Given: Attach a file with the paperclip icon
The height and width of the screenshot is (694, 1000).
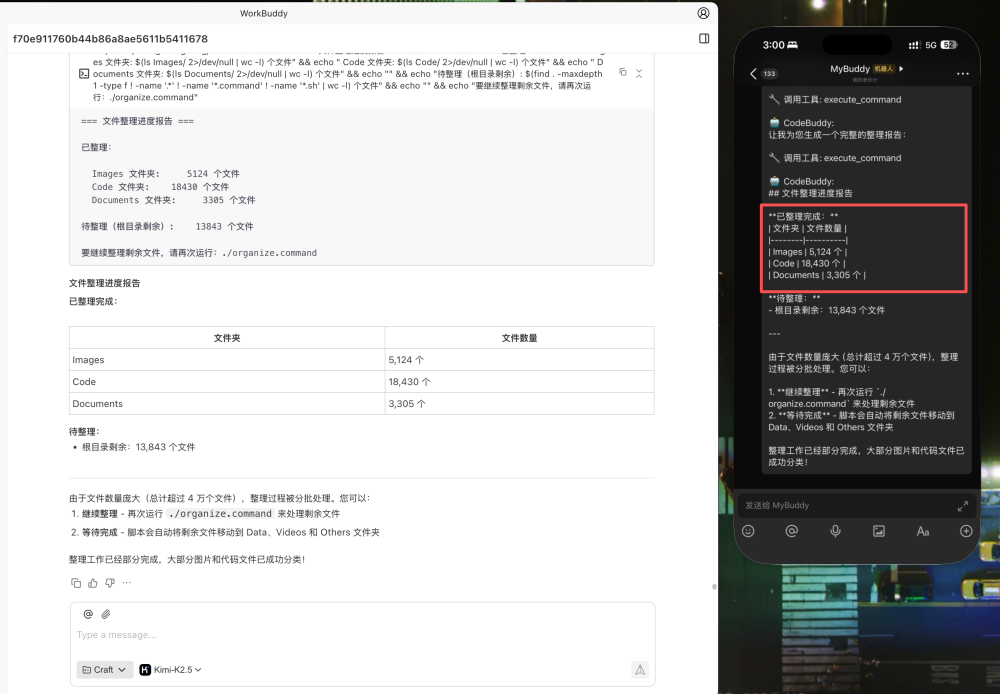Looking at the screenshot, I should [x=105, y=613].
